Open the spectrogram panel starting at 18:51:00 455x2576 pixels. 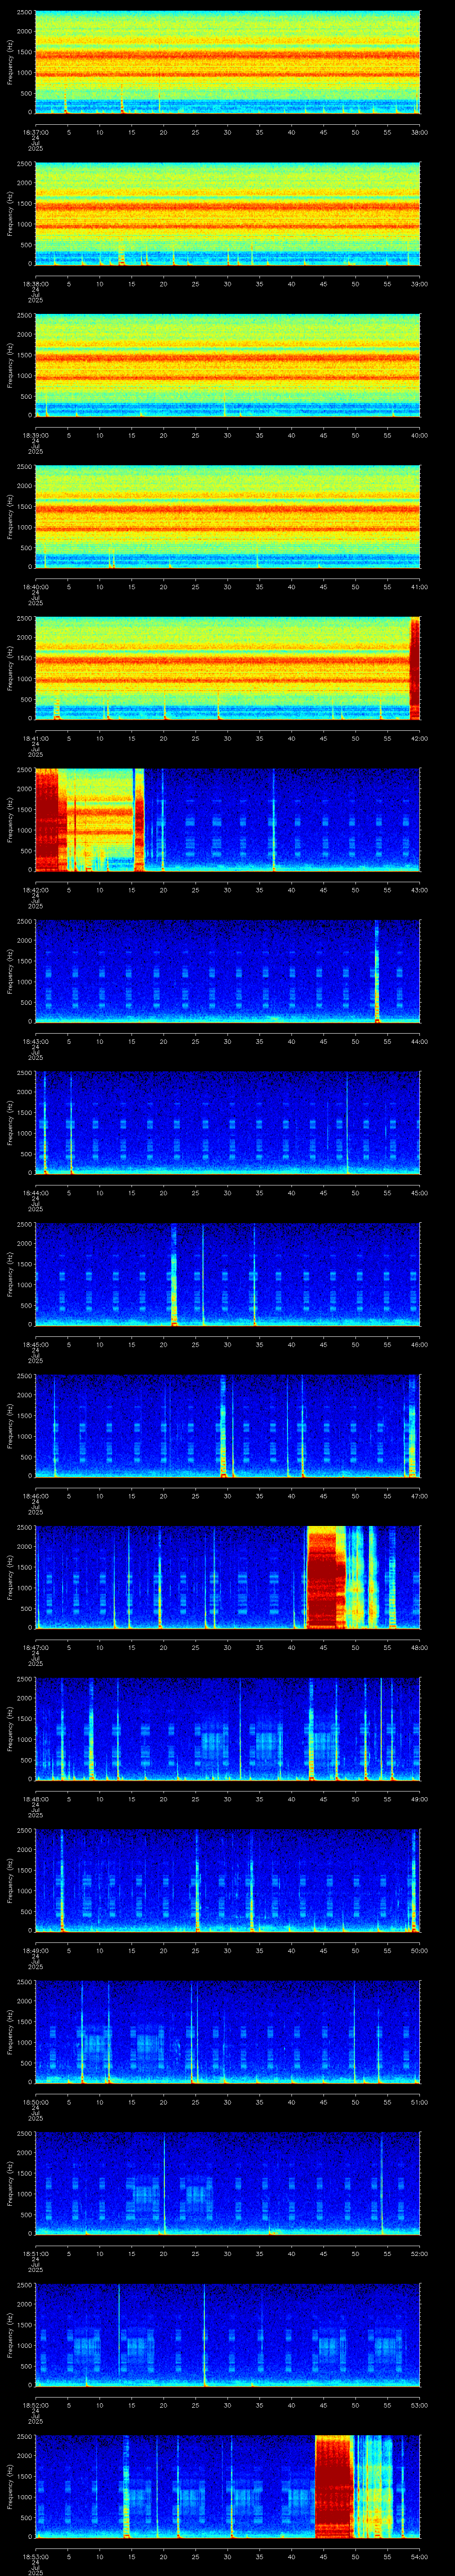pyautogui.click(x=227, y=2183)
